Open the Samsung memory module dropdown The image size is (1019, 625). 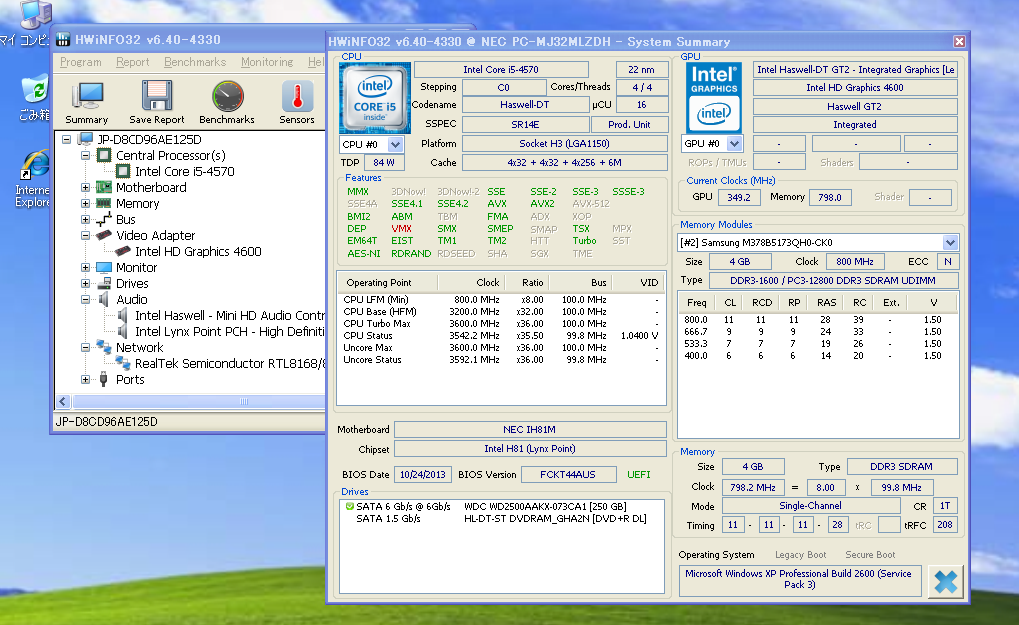point(950,242)
